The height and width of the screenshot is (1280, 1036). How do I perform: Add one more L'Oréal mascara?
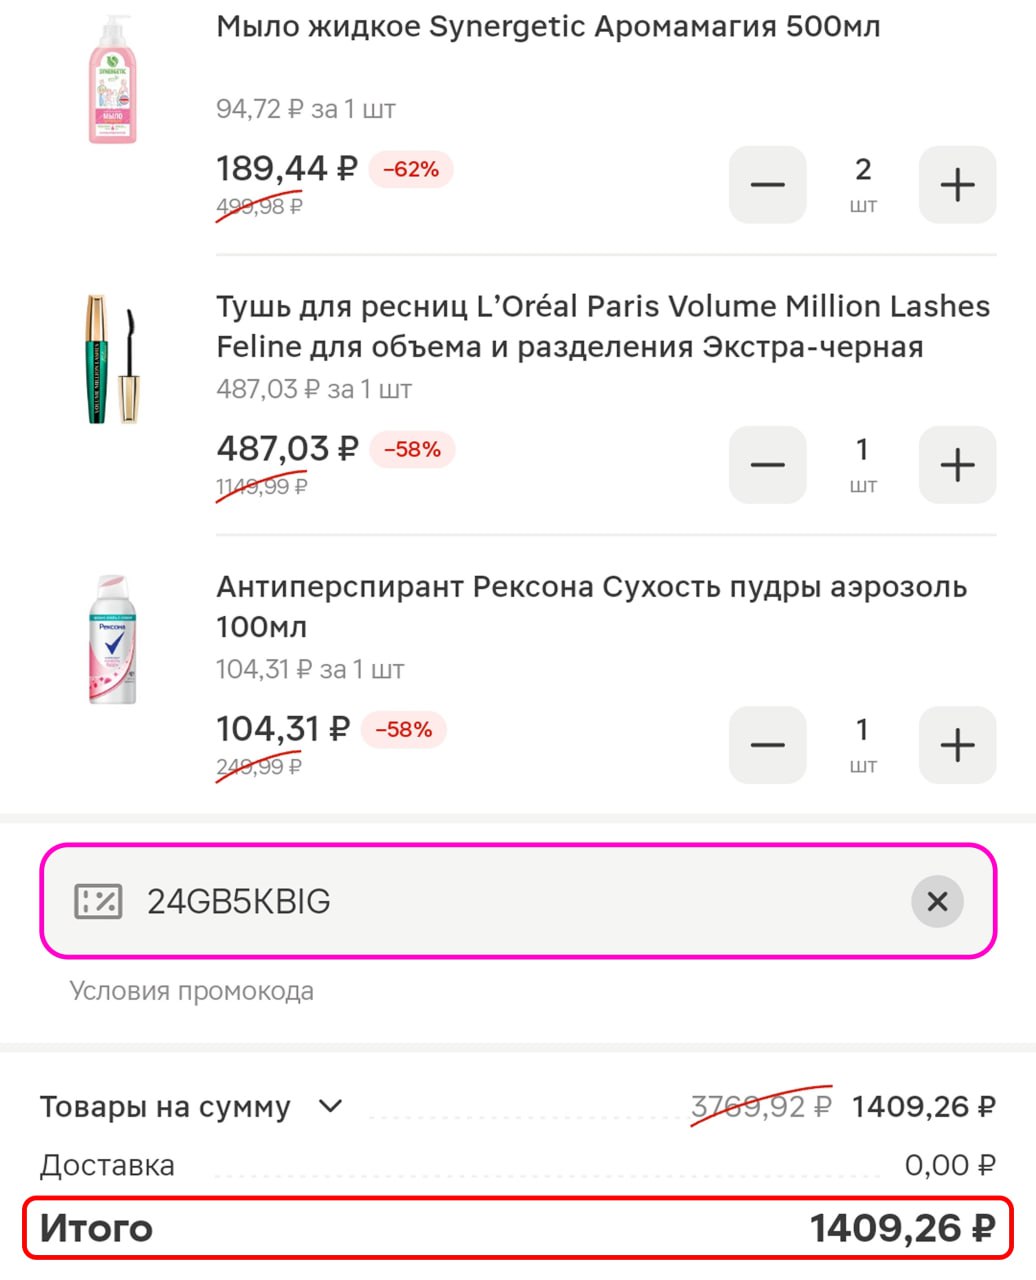[x=957, y=465]
